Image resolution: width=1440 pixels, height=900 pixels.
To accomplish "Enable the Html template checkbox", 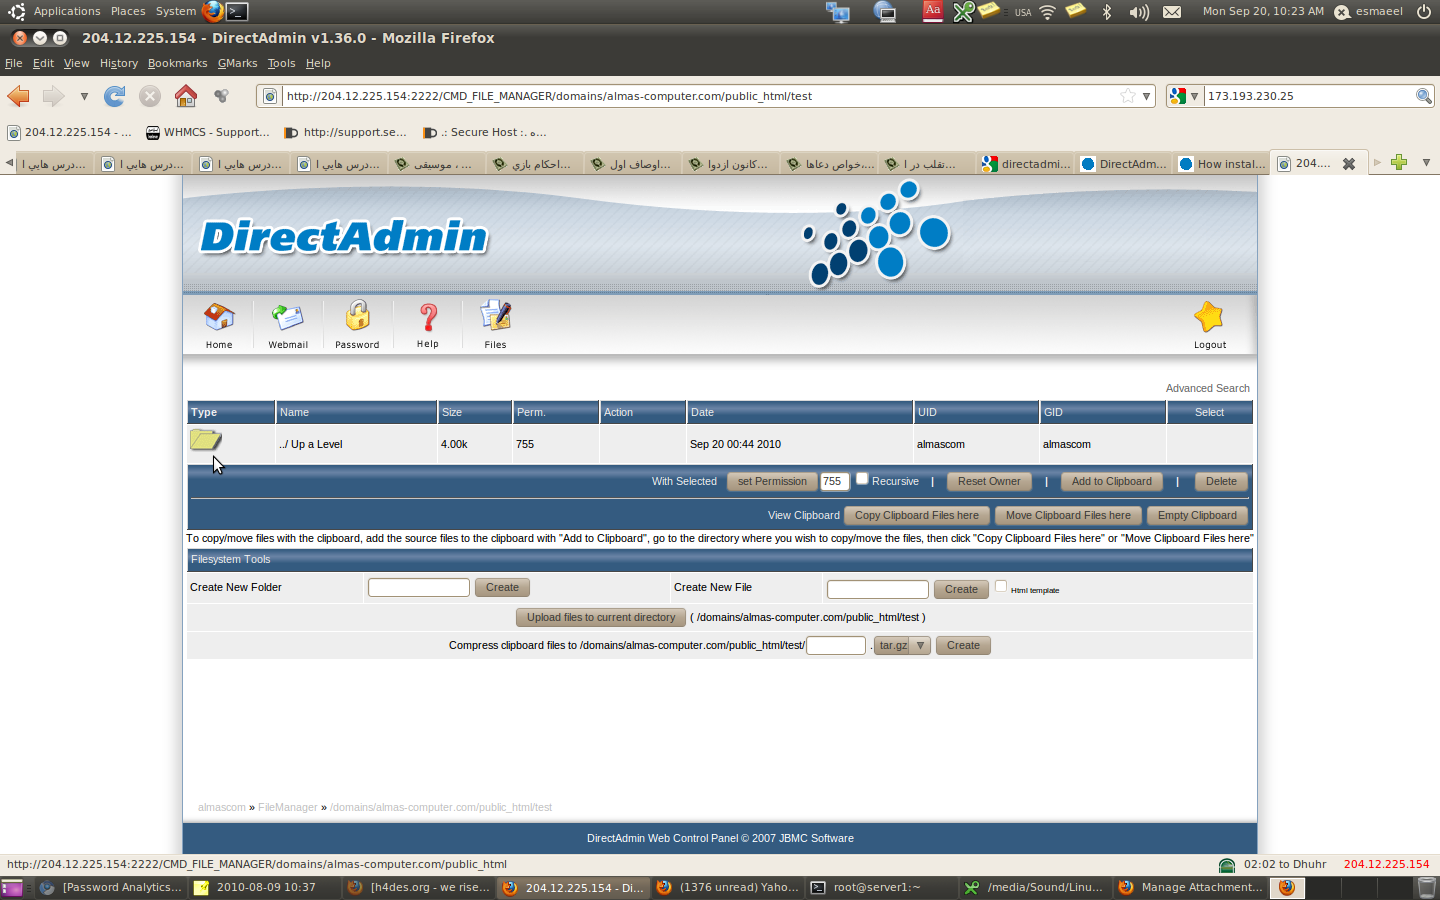I will [x=1000, y=586].
